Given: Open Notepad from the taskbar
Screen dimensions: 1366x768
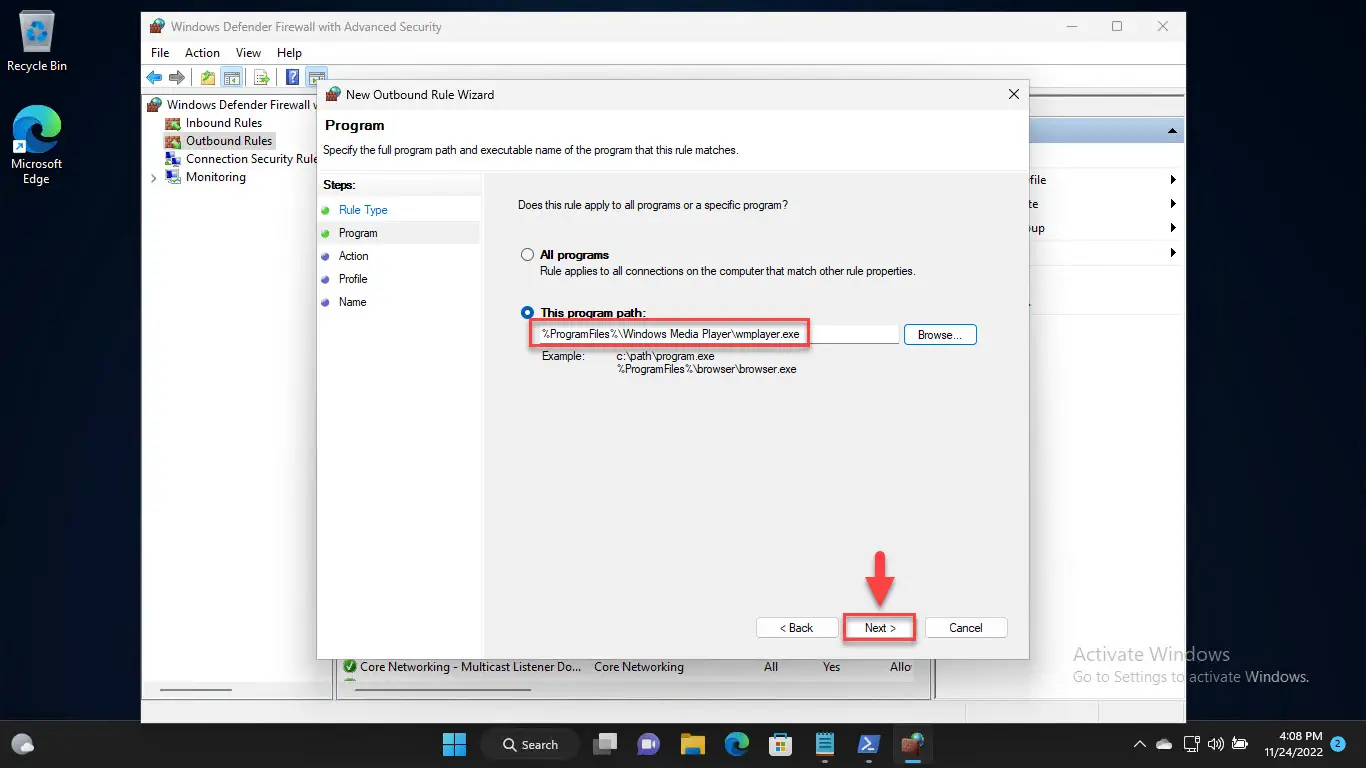Looking at the screenshot, I should tap(824, 744).
